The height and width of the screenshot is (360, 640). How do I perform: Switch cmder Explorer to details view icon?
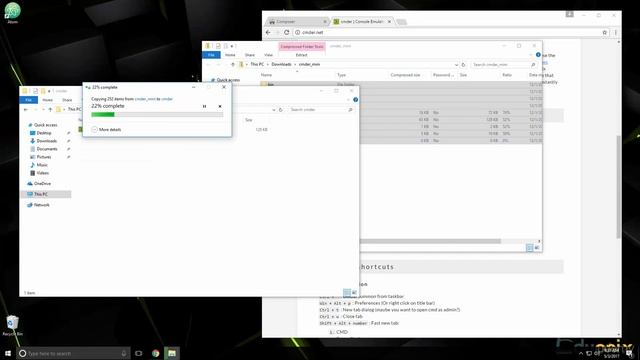coord(347,293)
